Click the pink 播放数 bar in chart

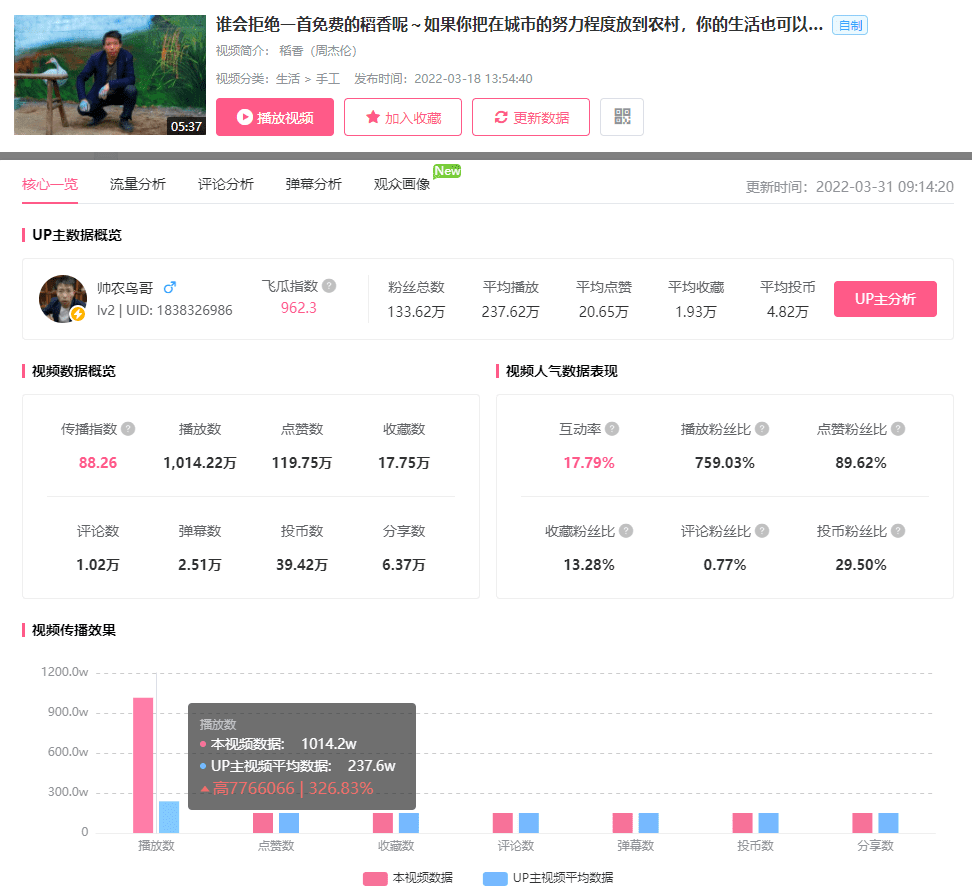(143, 765)
